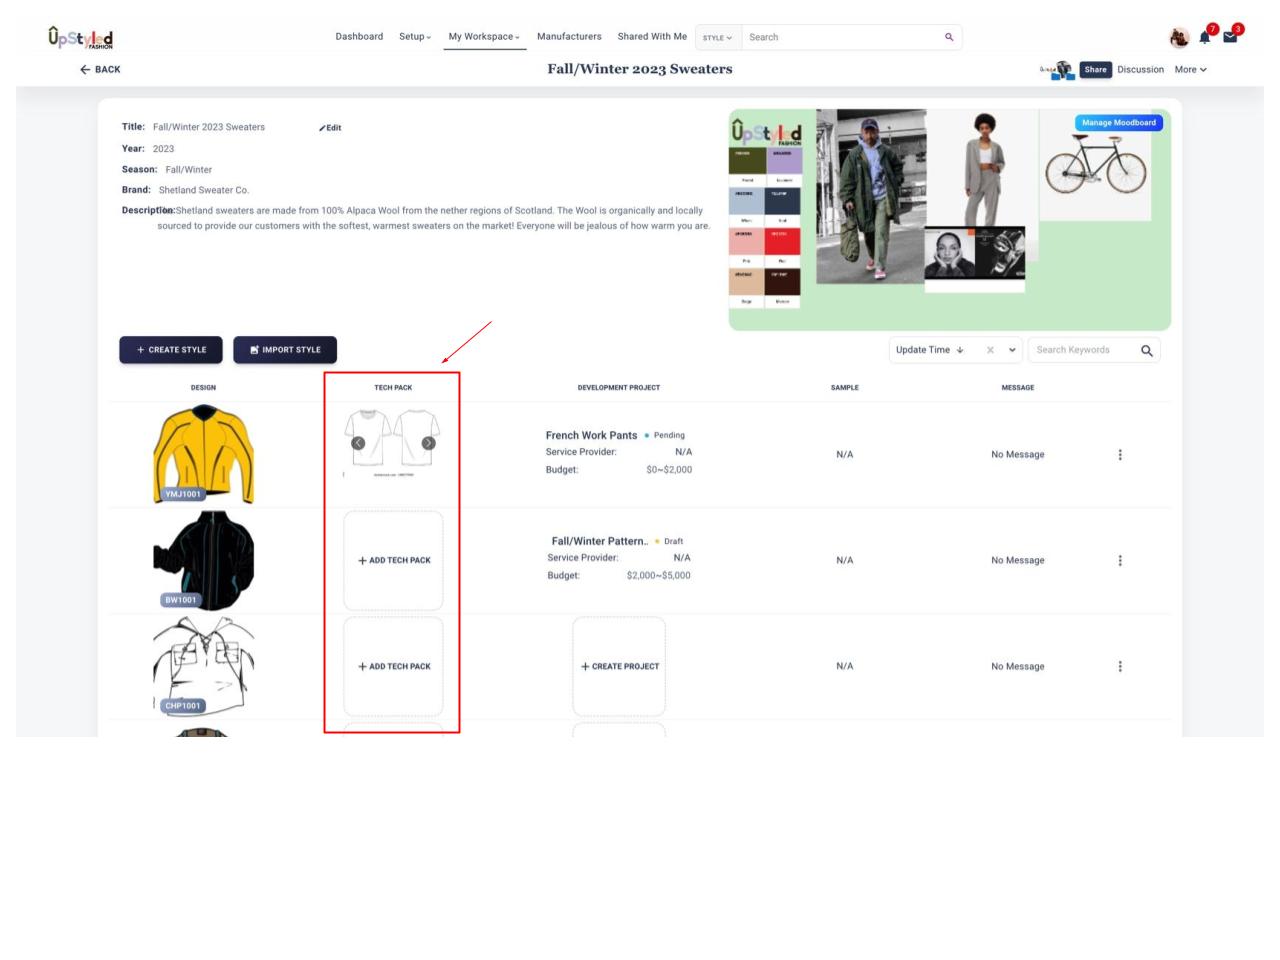Open the notifications bell icon
1280x960 pixels.
tap(1205, 38)
